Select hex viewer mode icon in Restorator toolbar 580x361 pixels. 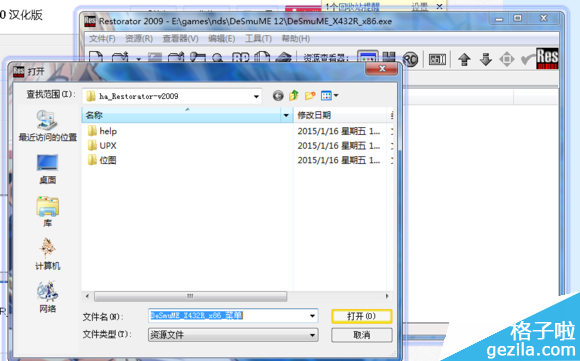389,58
